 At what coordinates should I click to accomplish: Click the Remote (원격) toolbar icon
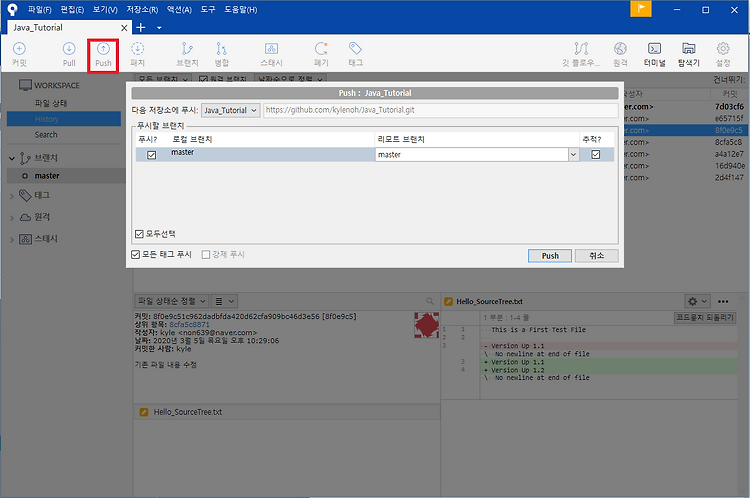(x=620, y=54)
